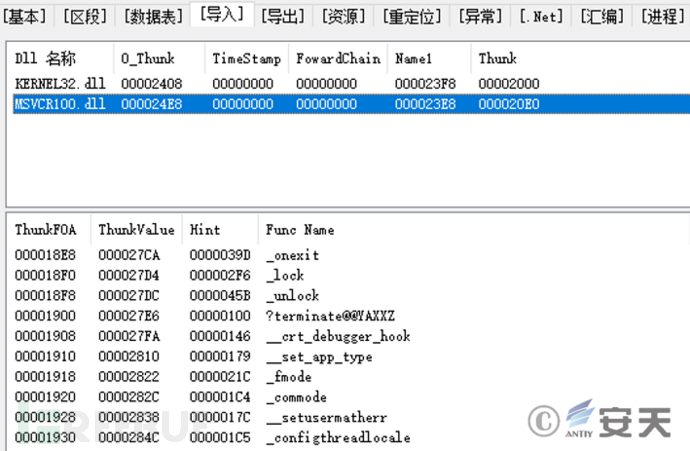Viewport: 690px width, 451px height.
Task: Open the [数据表] tab
Action: tap(153, 17)
